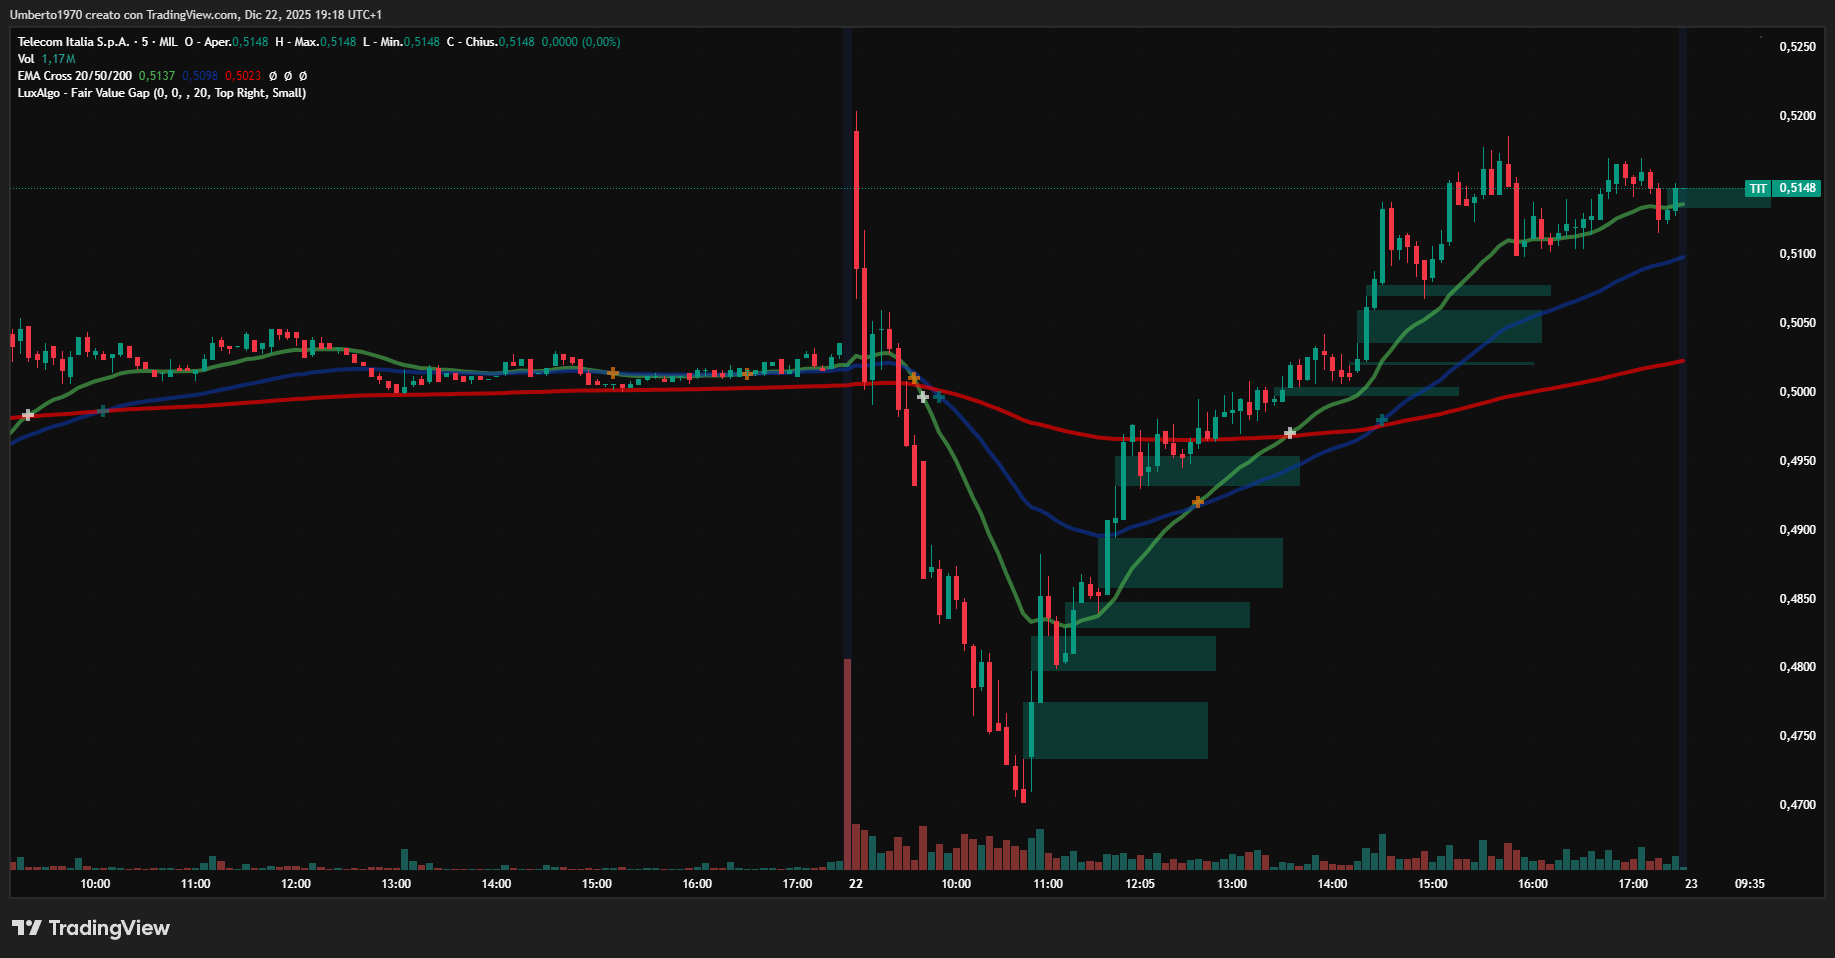Click the 0,4700 price axis label
Image resolution: width=1835 pixels, height=958 pixels.
point(1797,805)
